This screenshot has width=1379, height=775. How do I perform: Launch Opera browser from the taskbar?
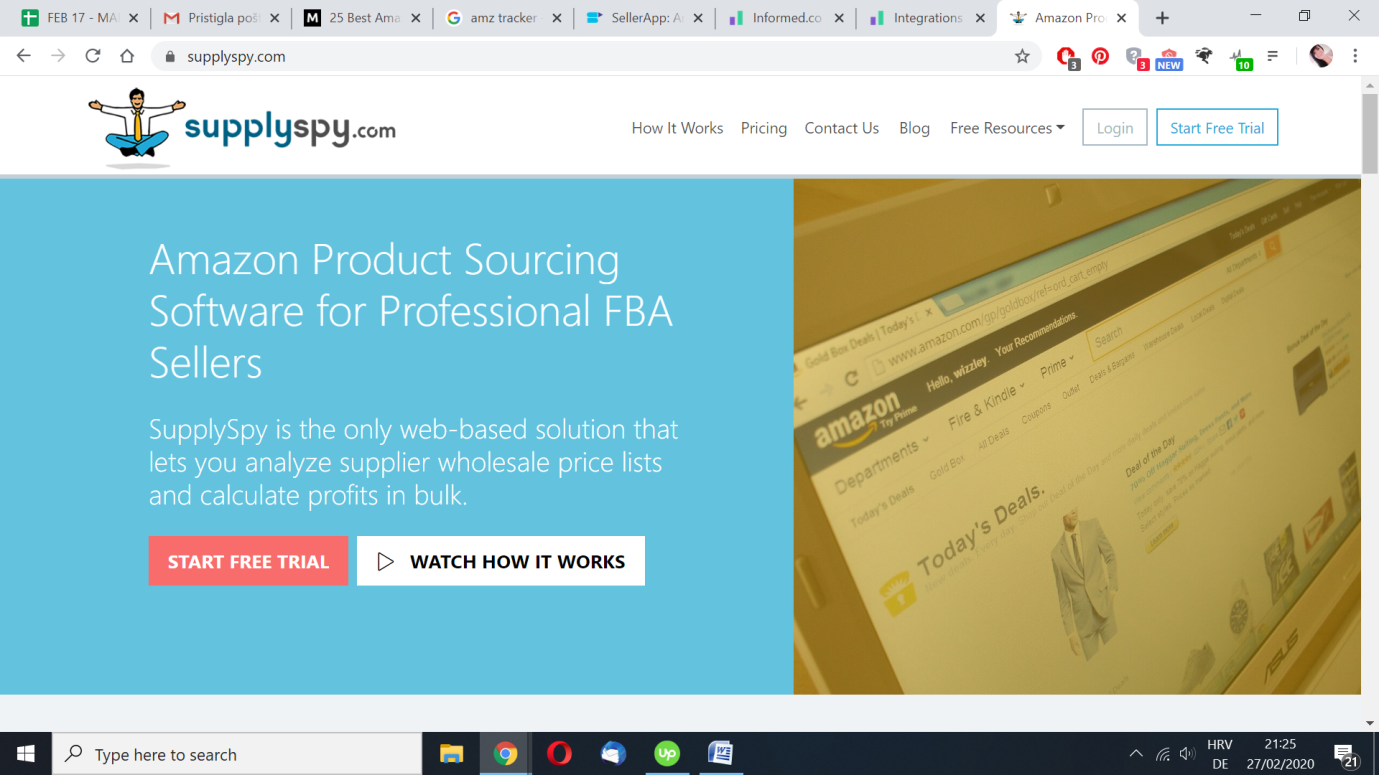tap(559, 753)
